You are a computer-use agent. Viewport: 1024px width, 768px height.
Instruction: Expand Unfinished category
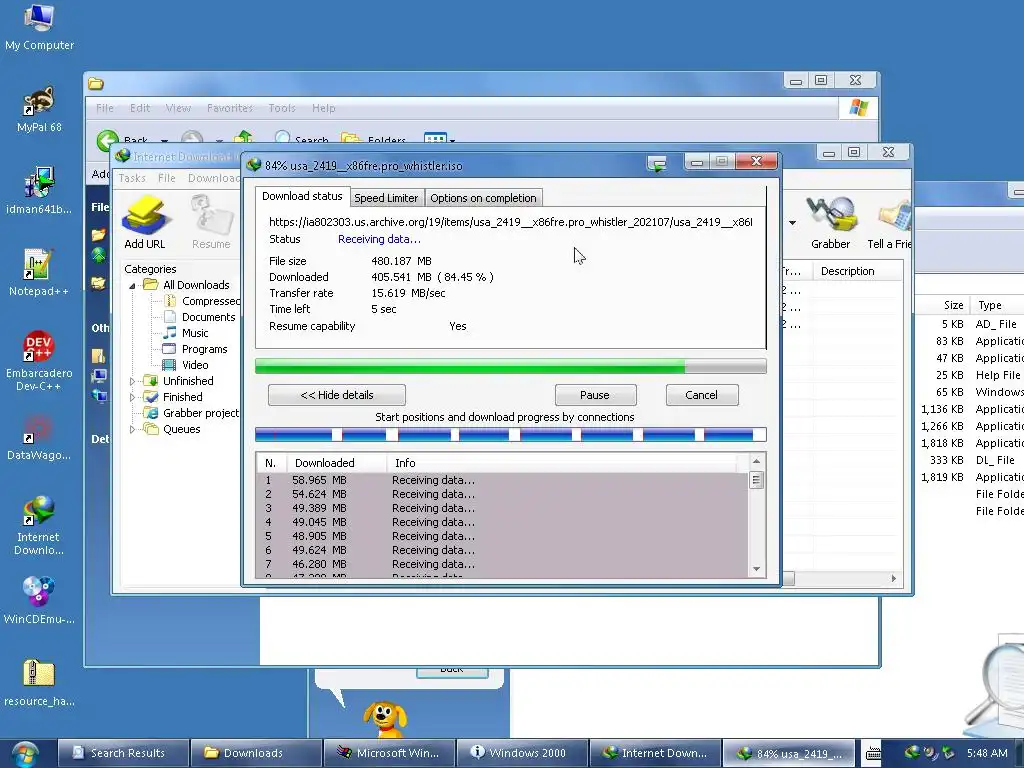click(133, 381)
